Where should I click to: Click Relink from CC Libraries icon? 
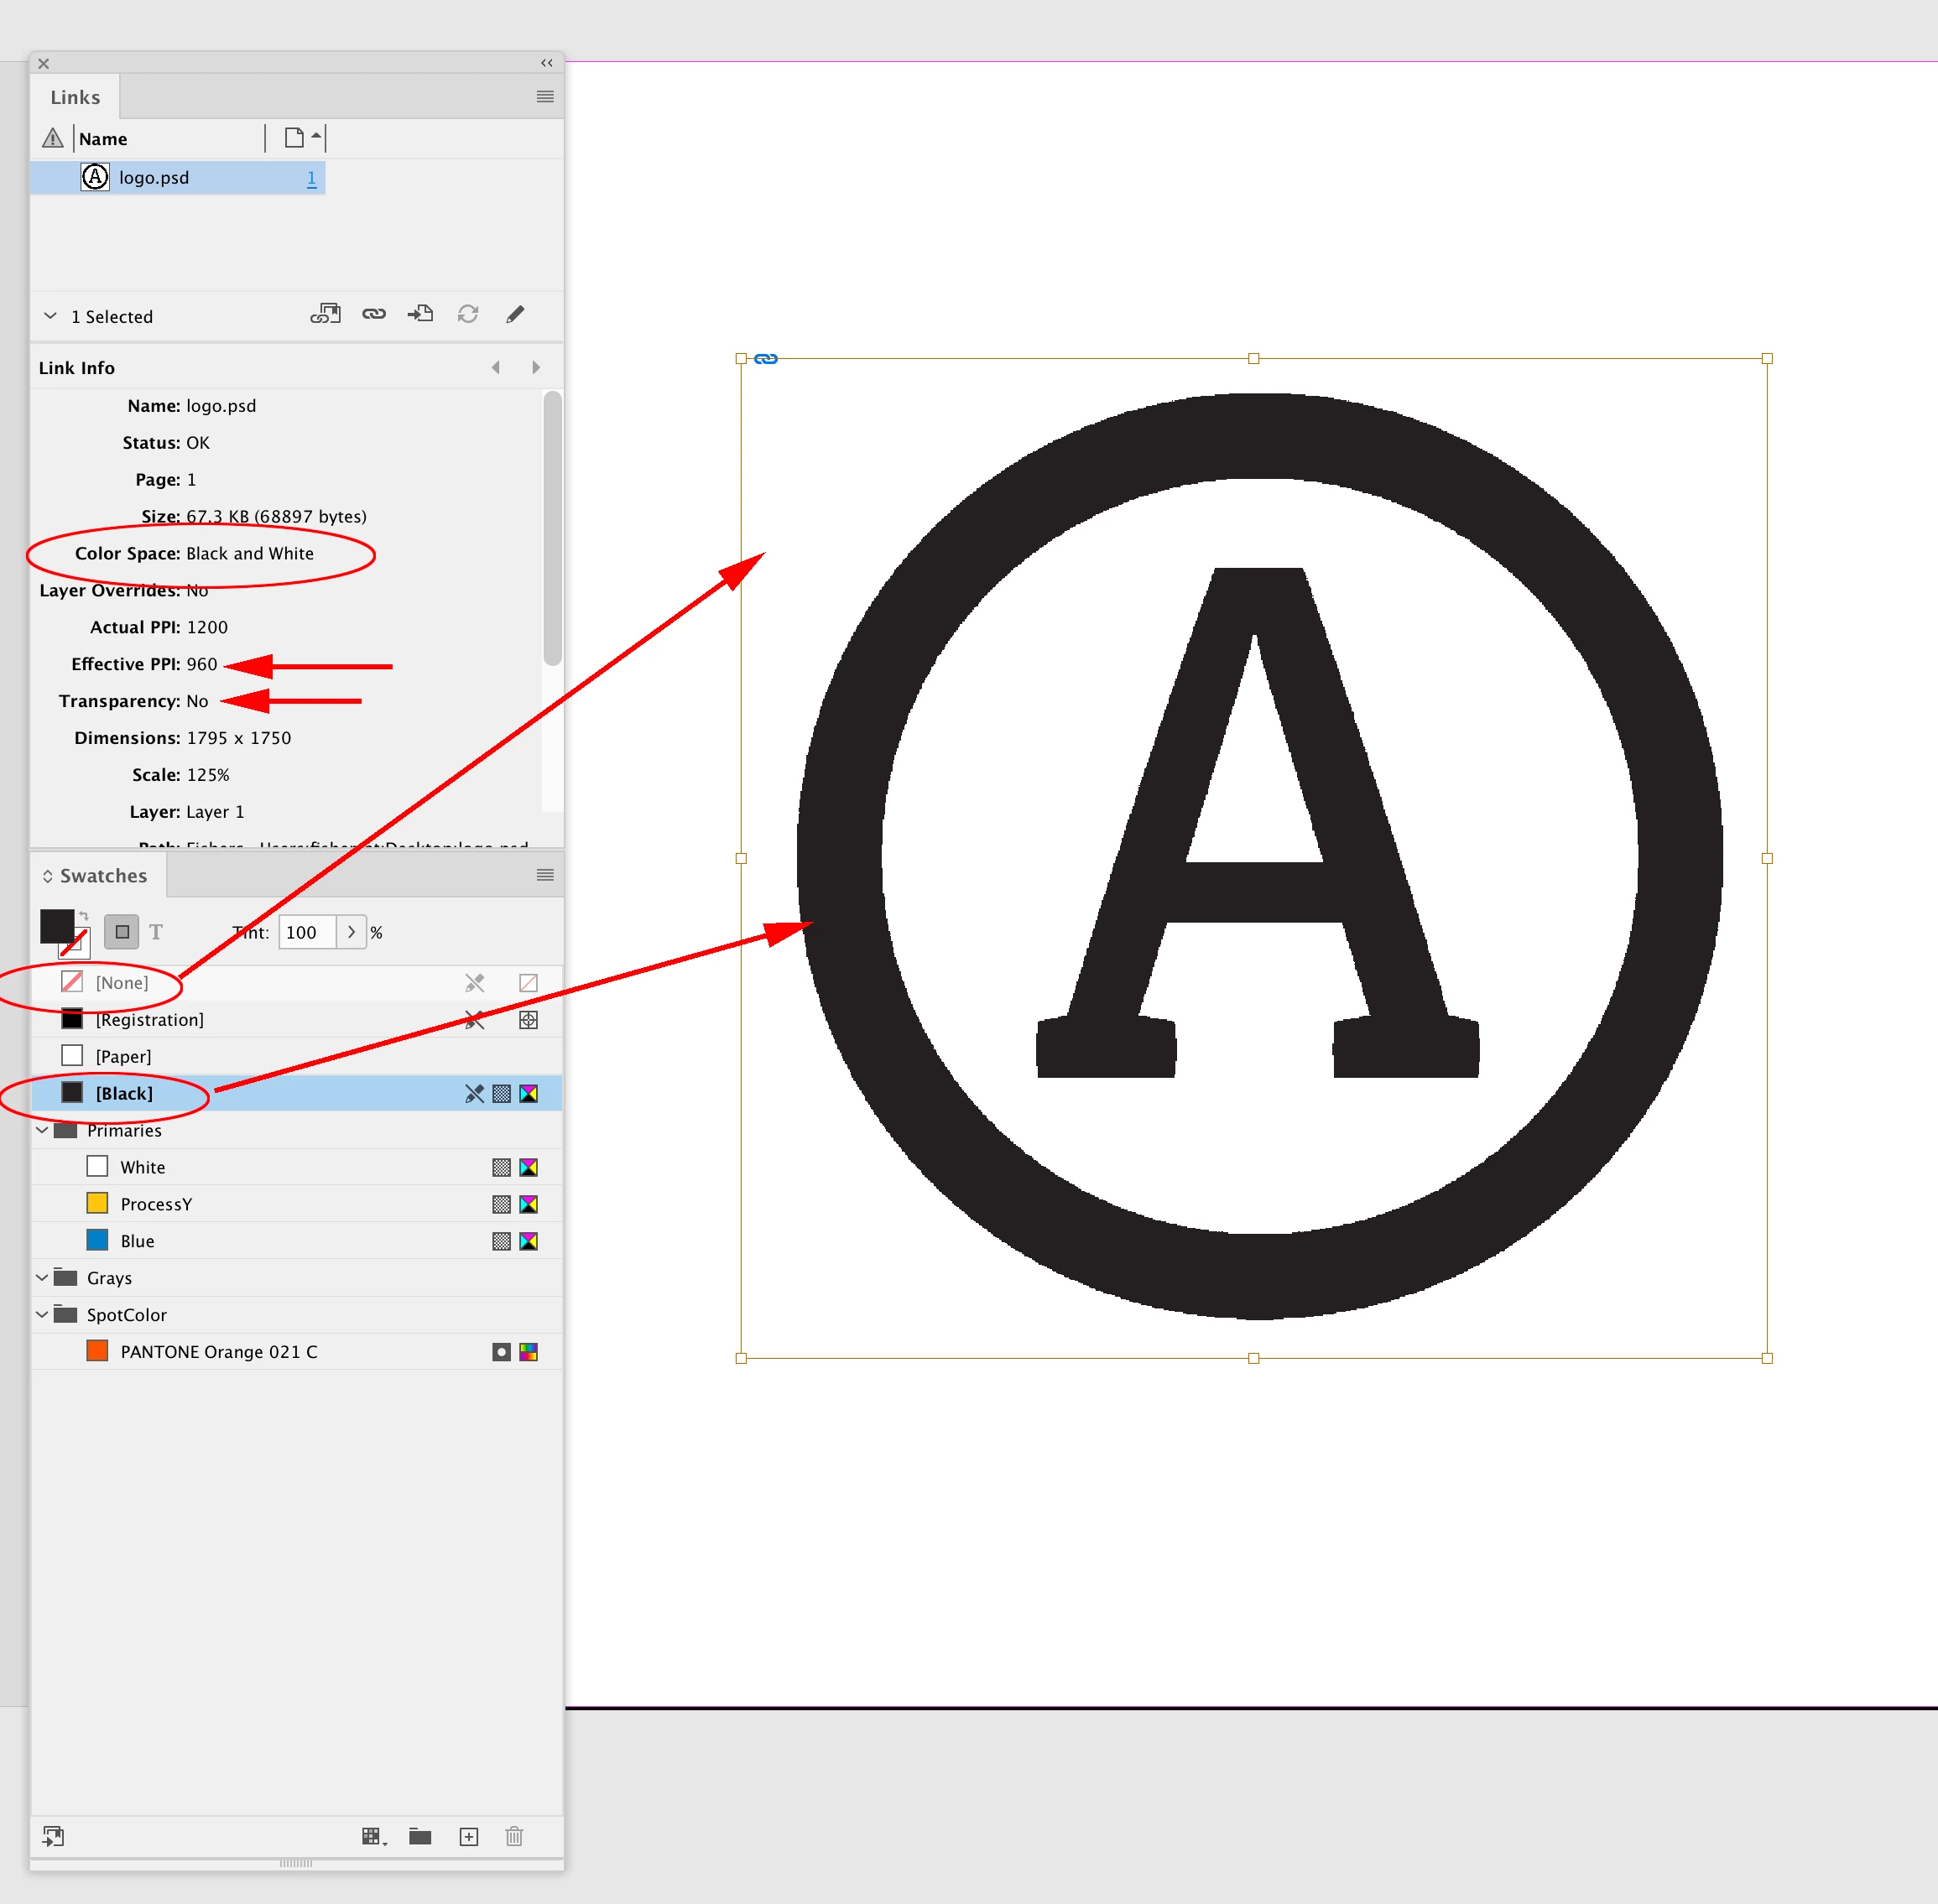point(325,315)
